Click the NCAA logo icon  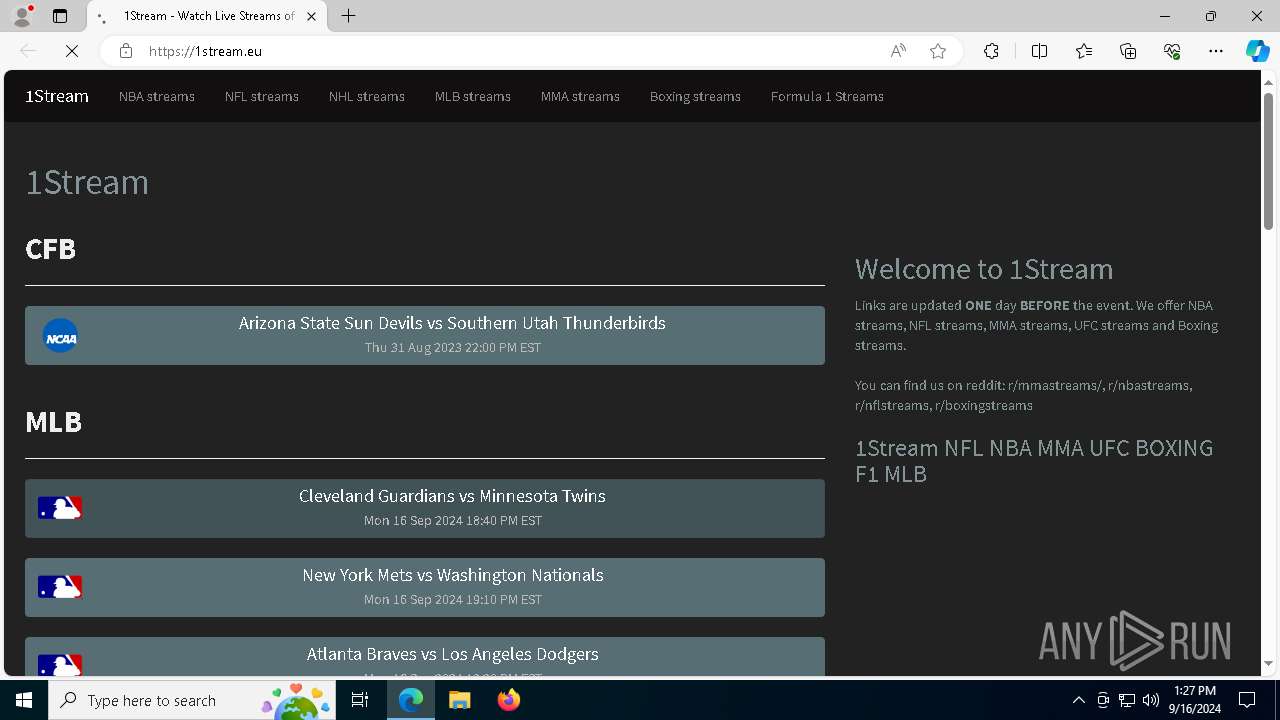coord(60,336)
